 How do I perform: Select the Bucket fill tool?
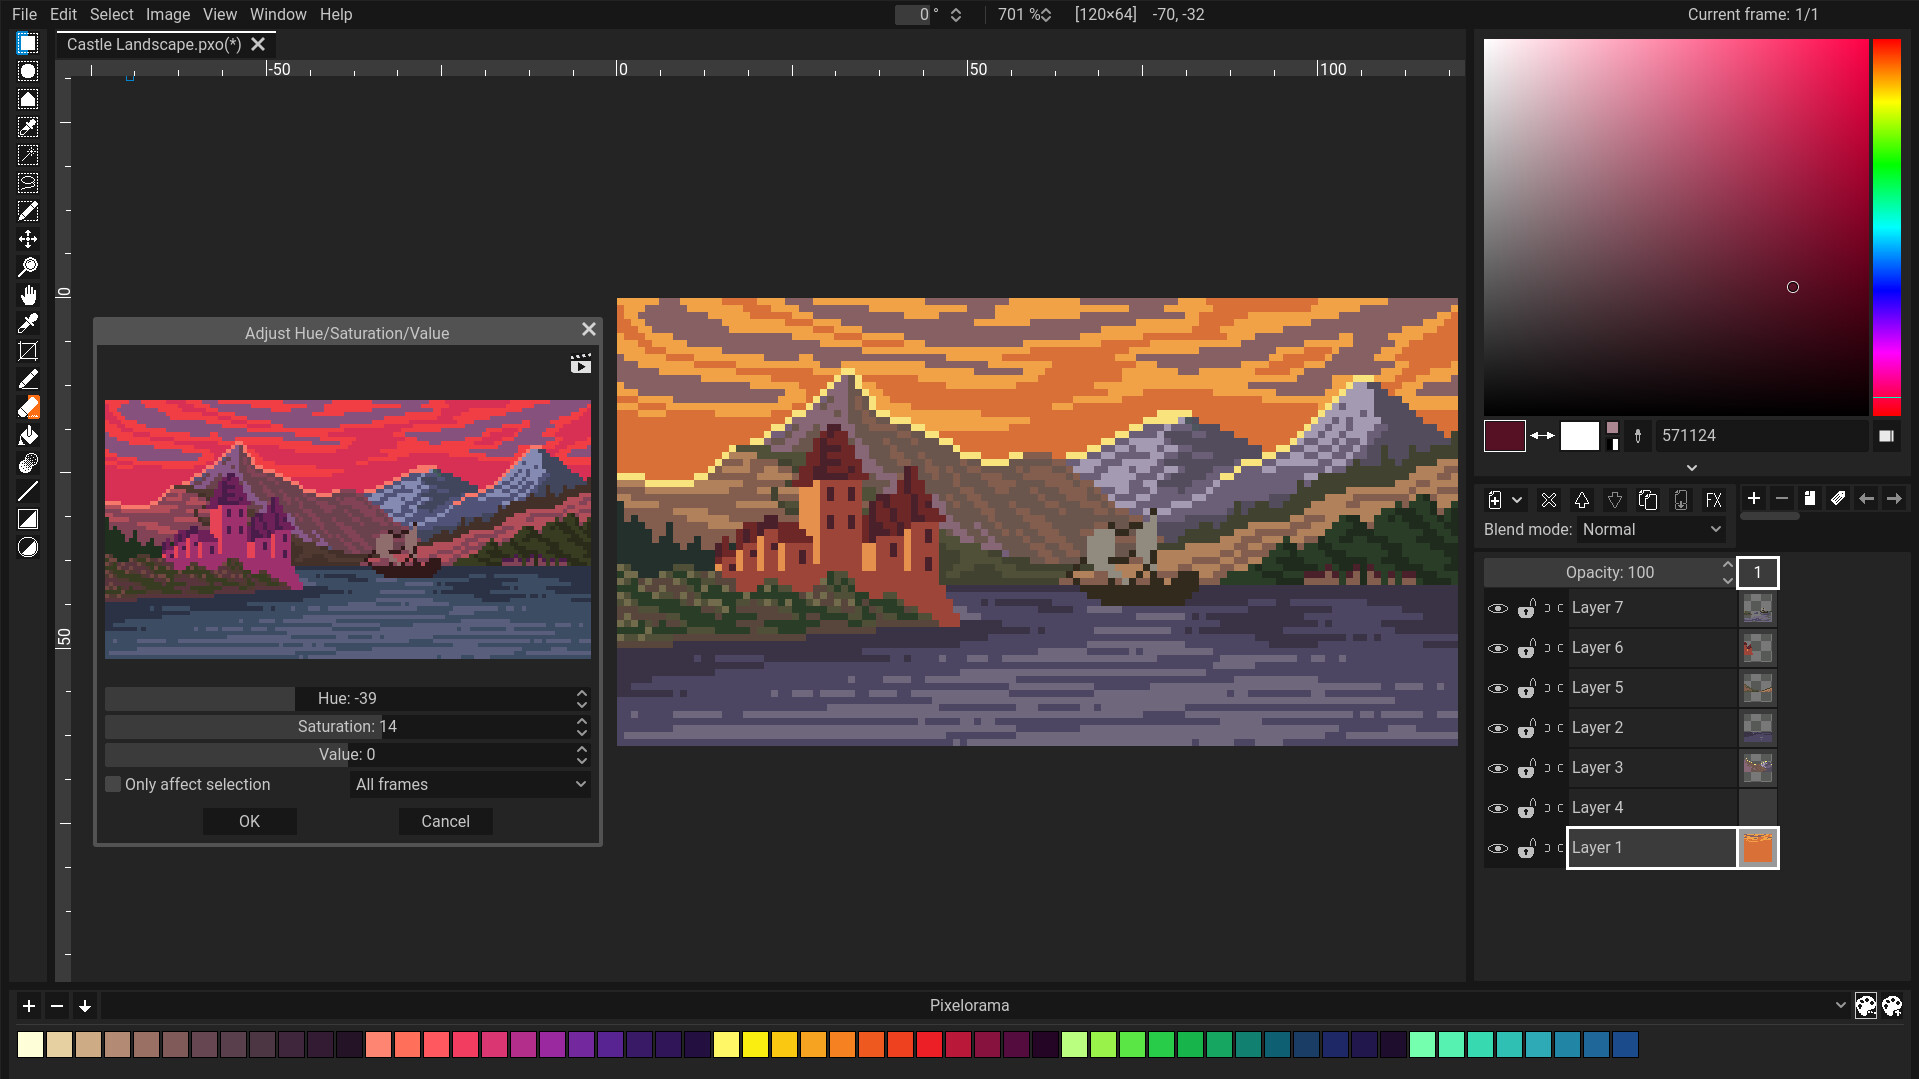click(x=28, y=435)
